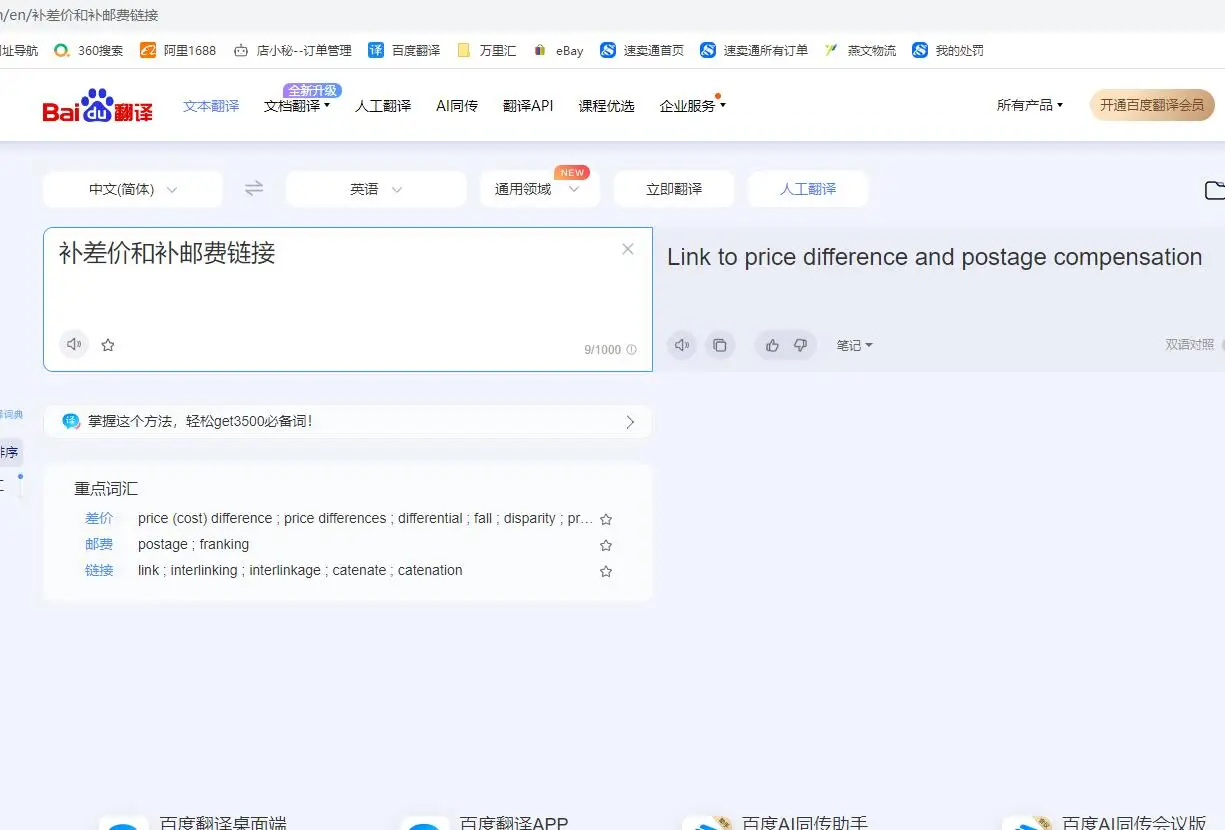Open 速卖通首页 bookmark

(x=642, y=50)
